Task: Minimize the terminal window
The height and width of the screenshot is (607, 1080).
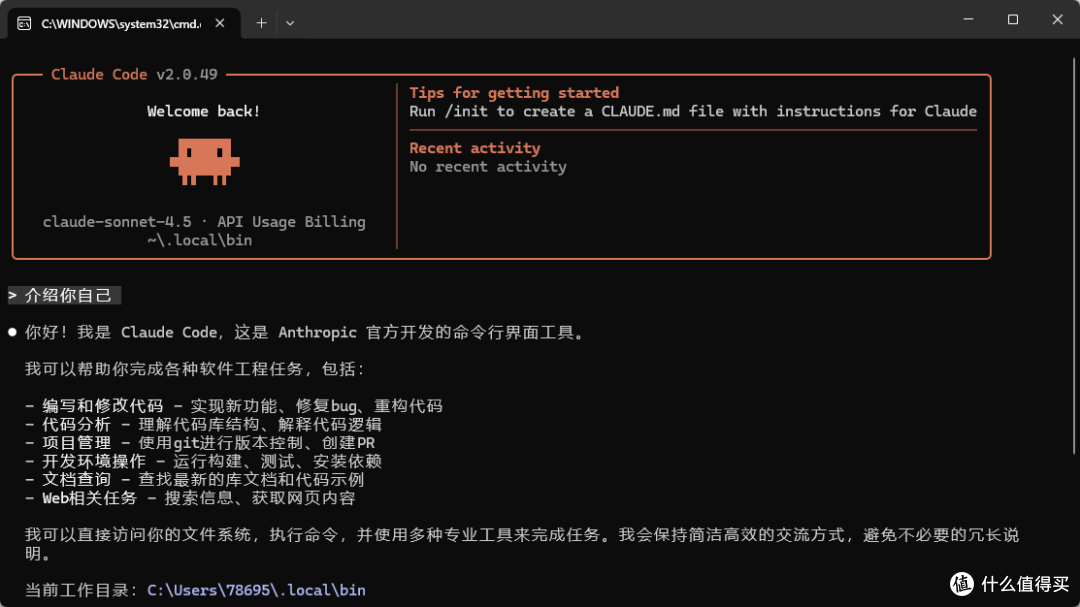Action: pyautogui.click(x=968, y=19)
